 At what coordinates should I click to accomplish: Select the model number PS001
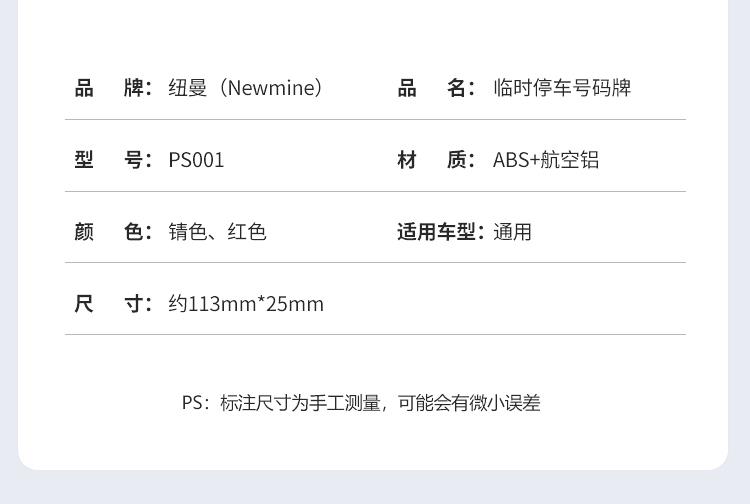[196, 160]
